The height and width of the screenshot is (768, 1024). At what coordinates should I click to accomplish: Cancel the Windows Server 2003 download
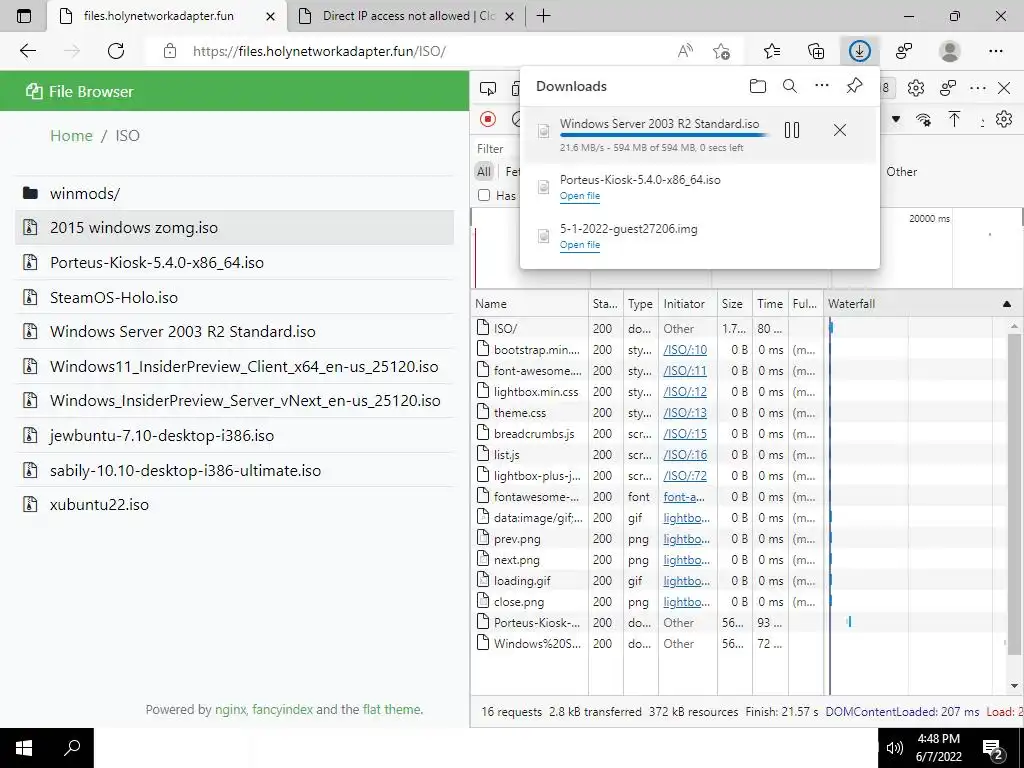pyautogui.click(x=840, y=130)
